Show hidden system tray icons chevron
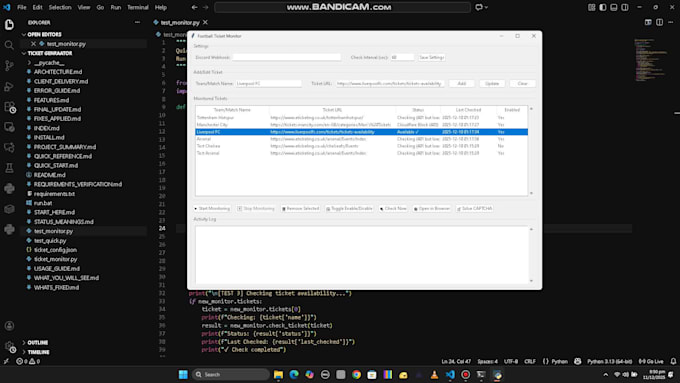 (606, 375)
